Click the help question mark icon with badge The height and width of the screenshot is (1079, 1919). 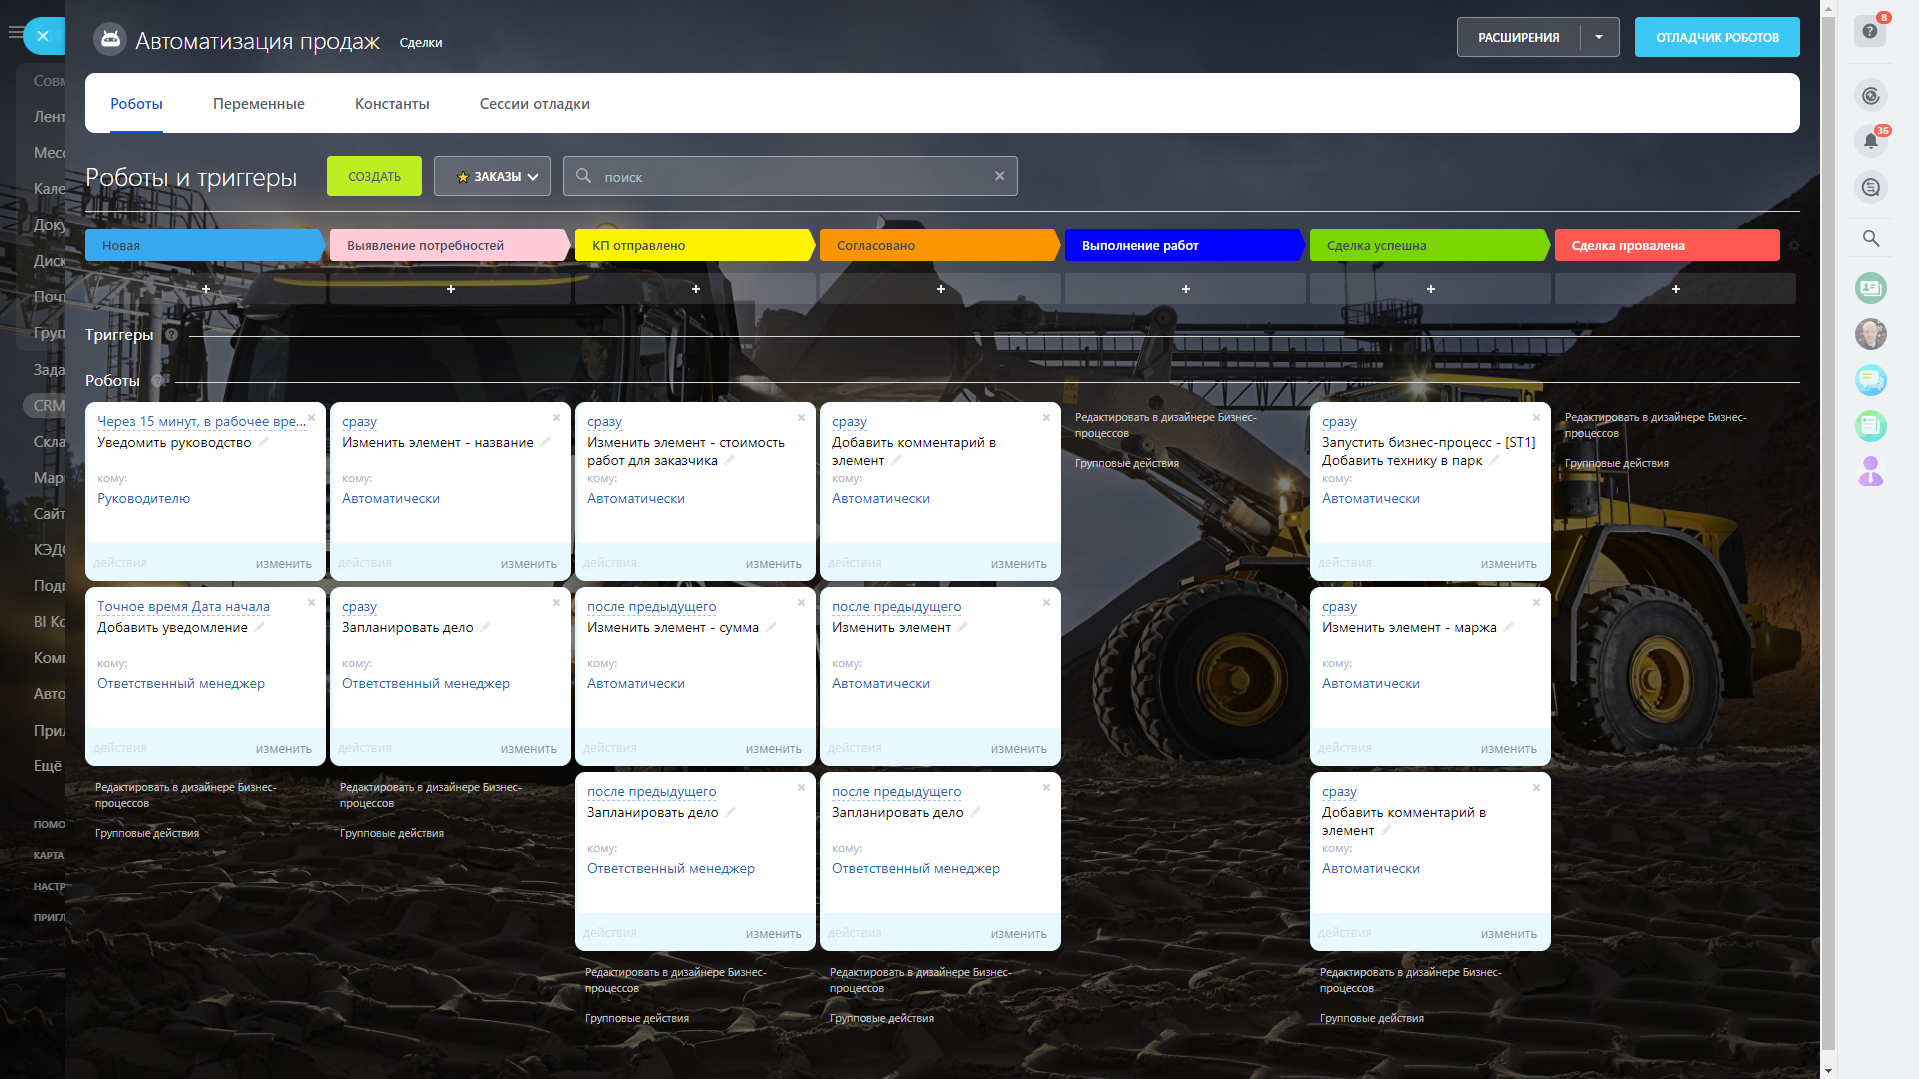[1869, 32]
